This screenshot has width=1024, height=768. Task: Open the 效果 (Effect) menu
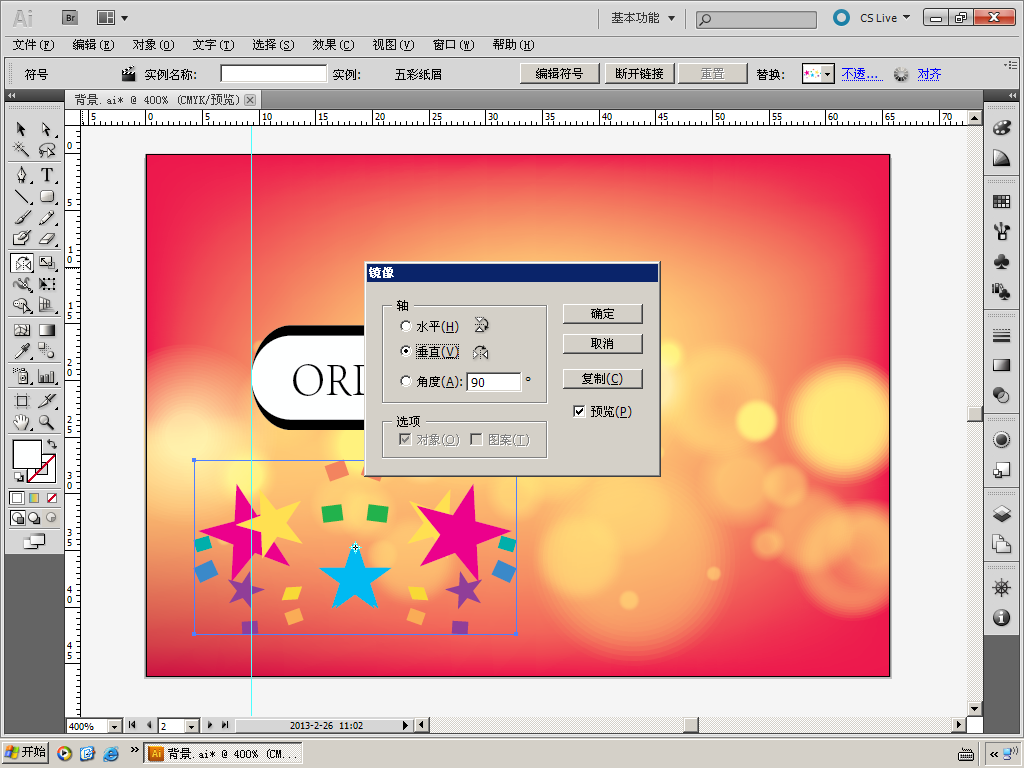[333, 44]
